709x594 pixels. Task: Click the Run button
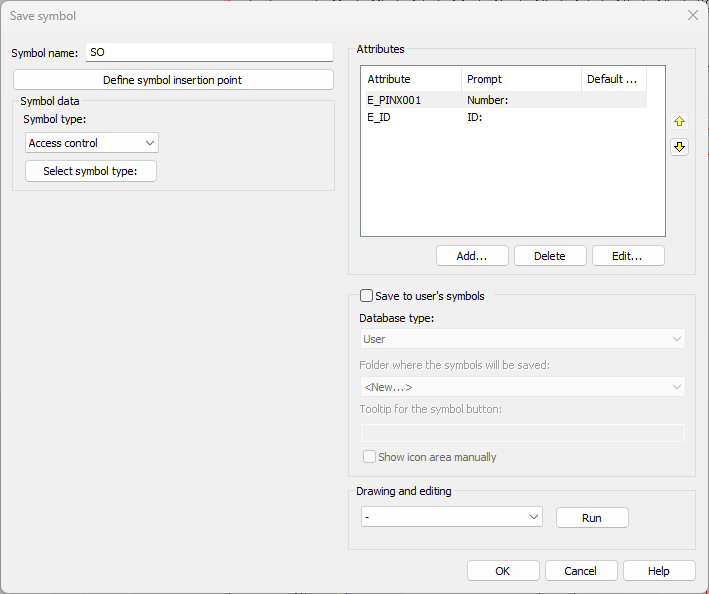click(592, 518)
